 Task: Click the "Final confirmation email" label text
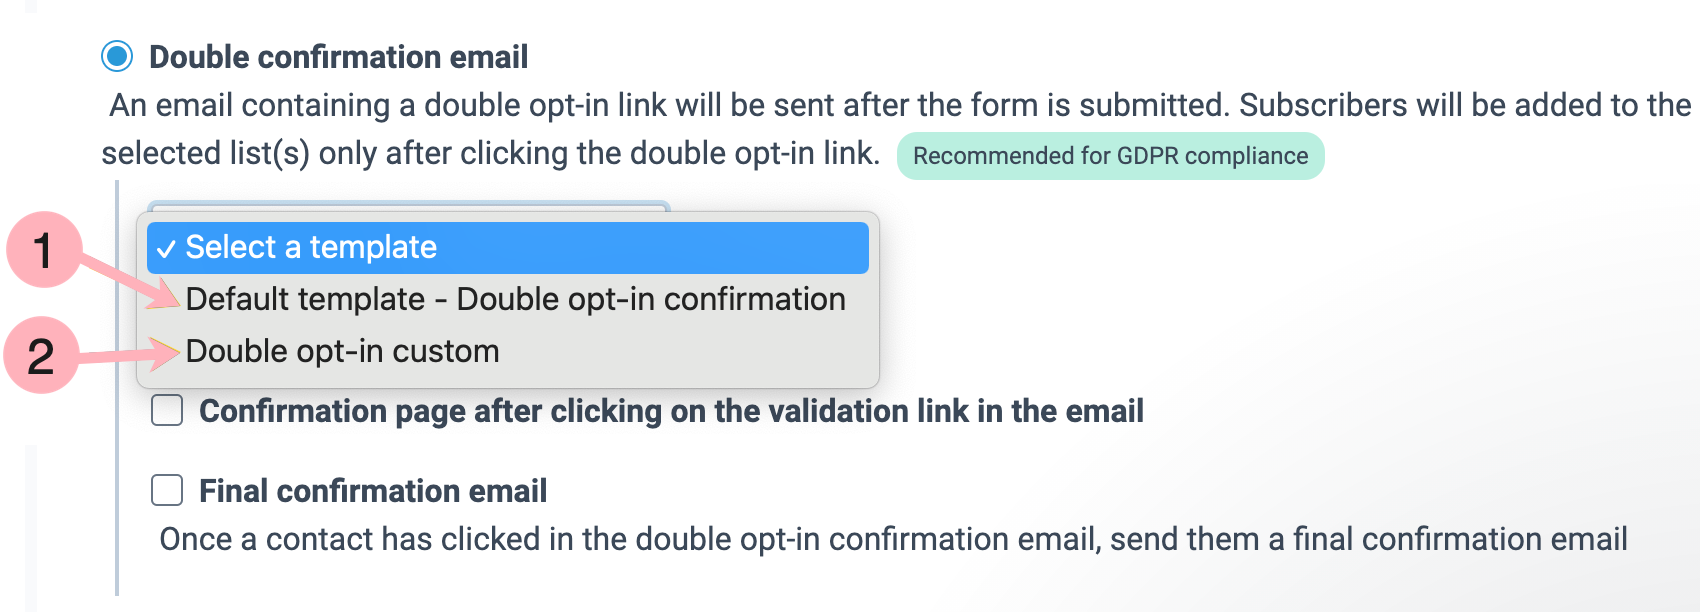click(372, 491)
